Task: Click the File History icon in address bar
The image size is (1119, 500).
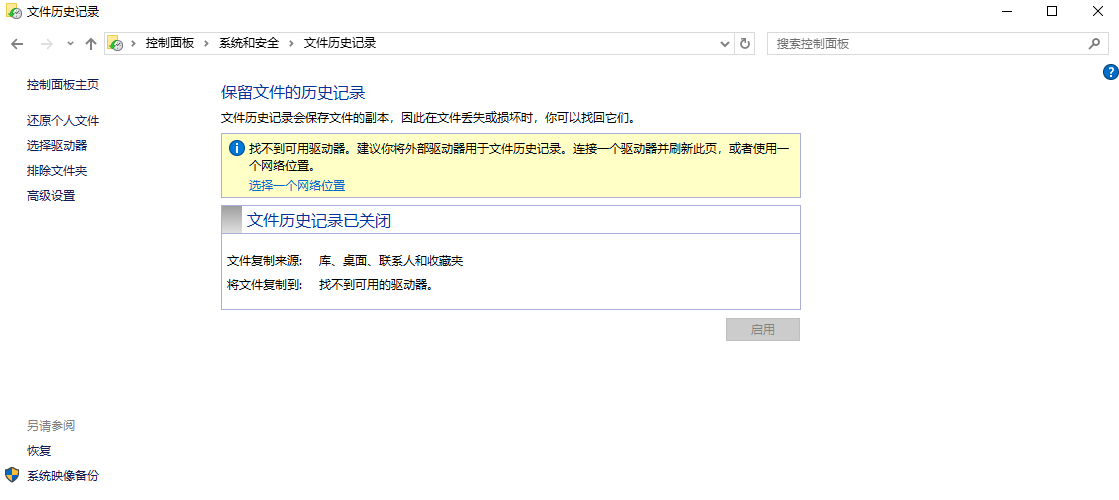Action: point(116,44)
